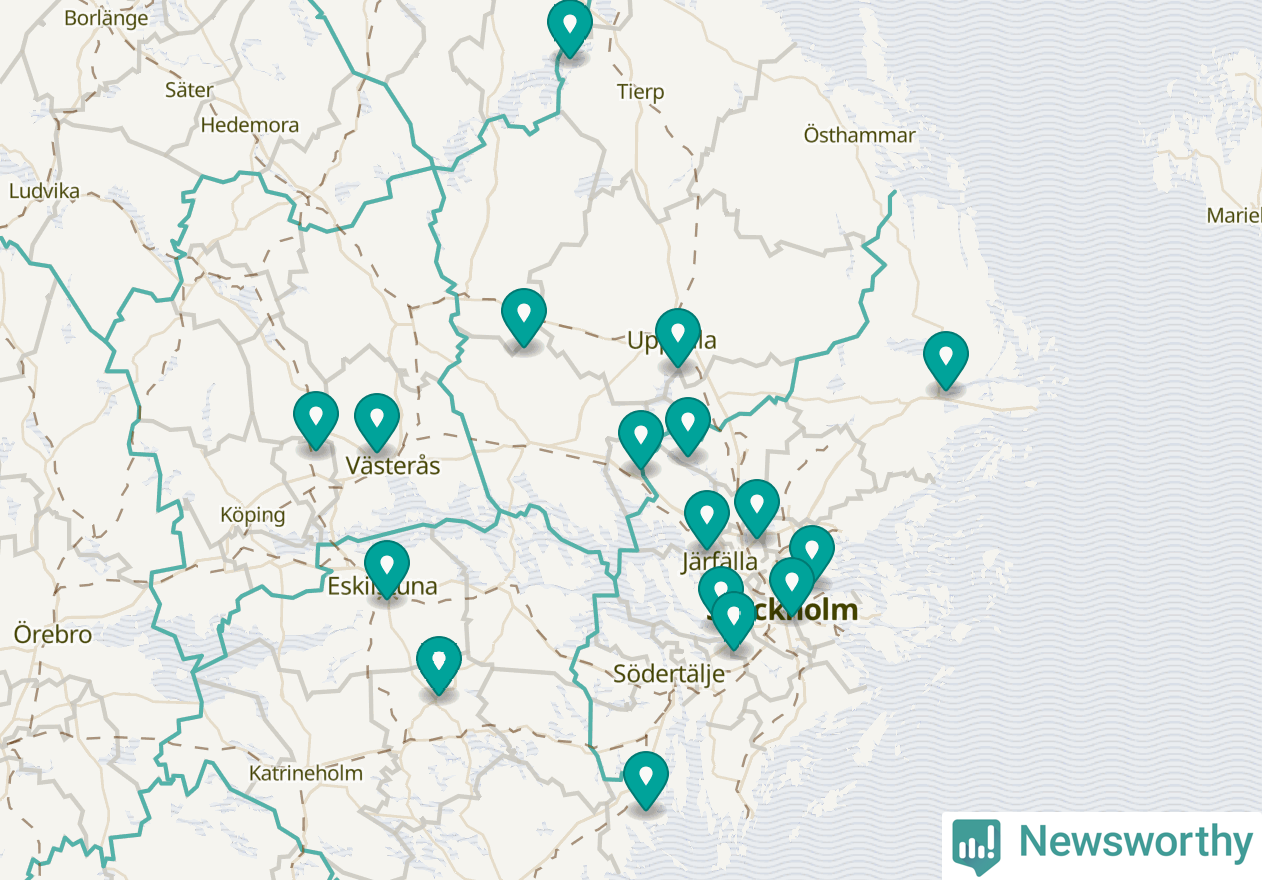Click the Borlänge label

106,18
